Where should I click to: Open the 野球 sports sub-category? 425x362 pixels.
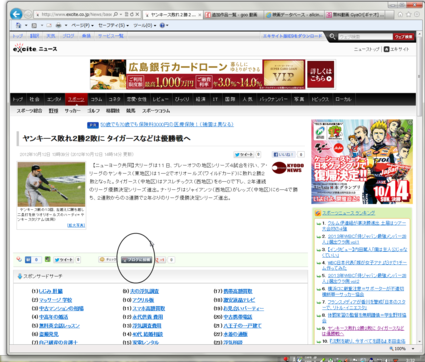pos(53,111)
